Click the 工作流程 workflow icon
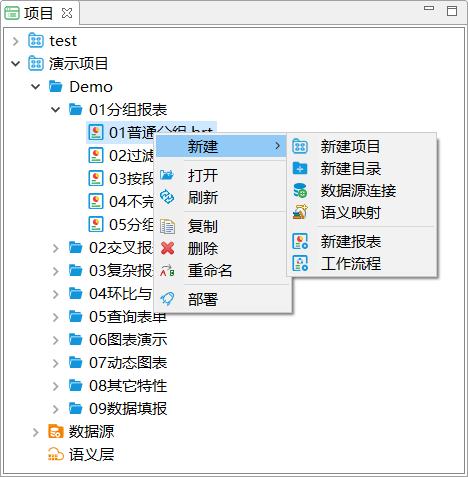The height and width of the screenshot is (477, 468). tap(300, 263)
